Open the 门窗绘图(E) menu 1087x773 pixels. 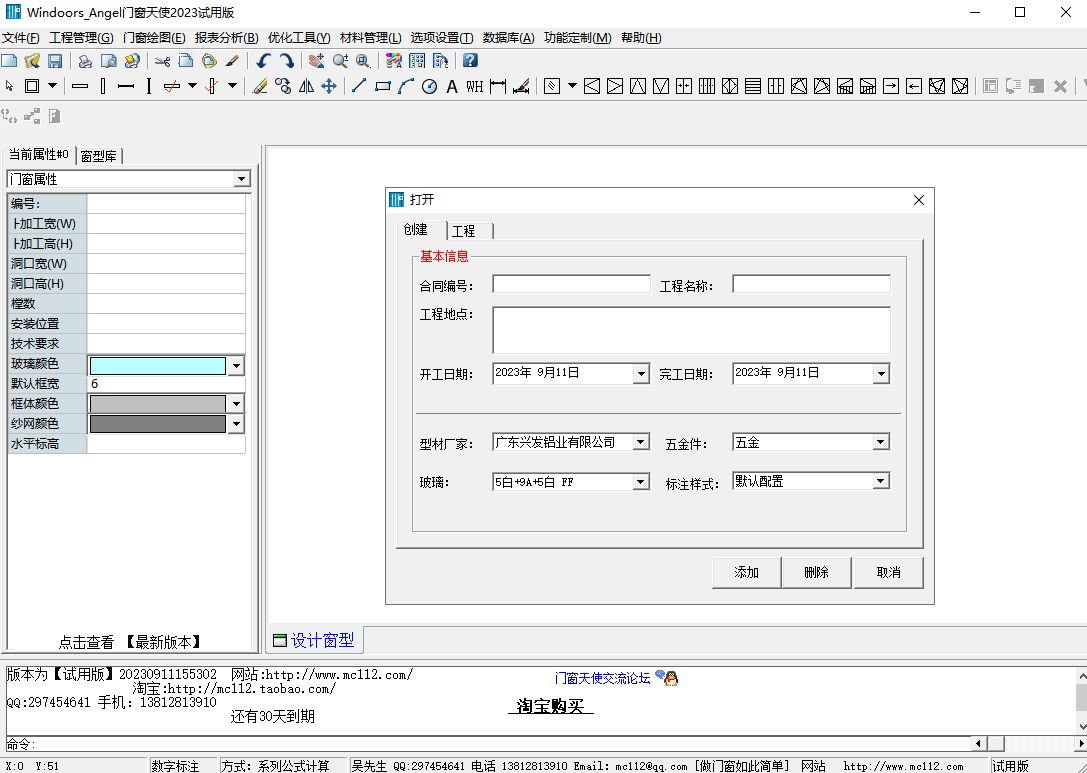coord(154,38)
